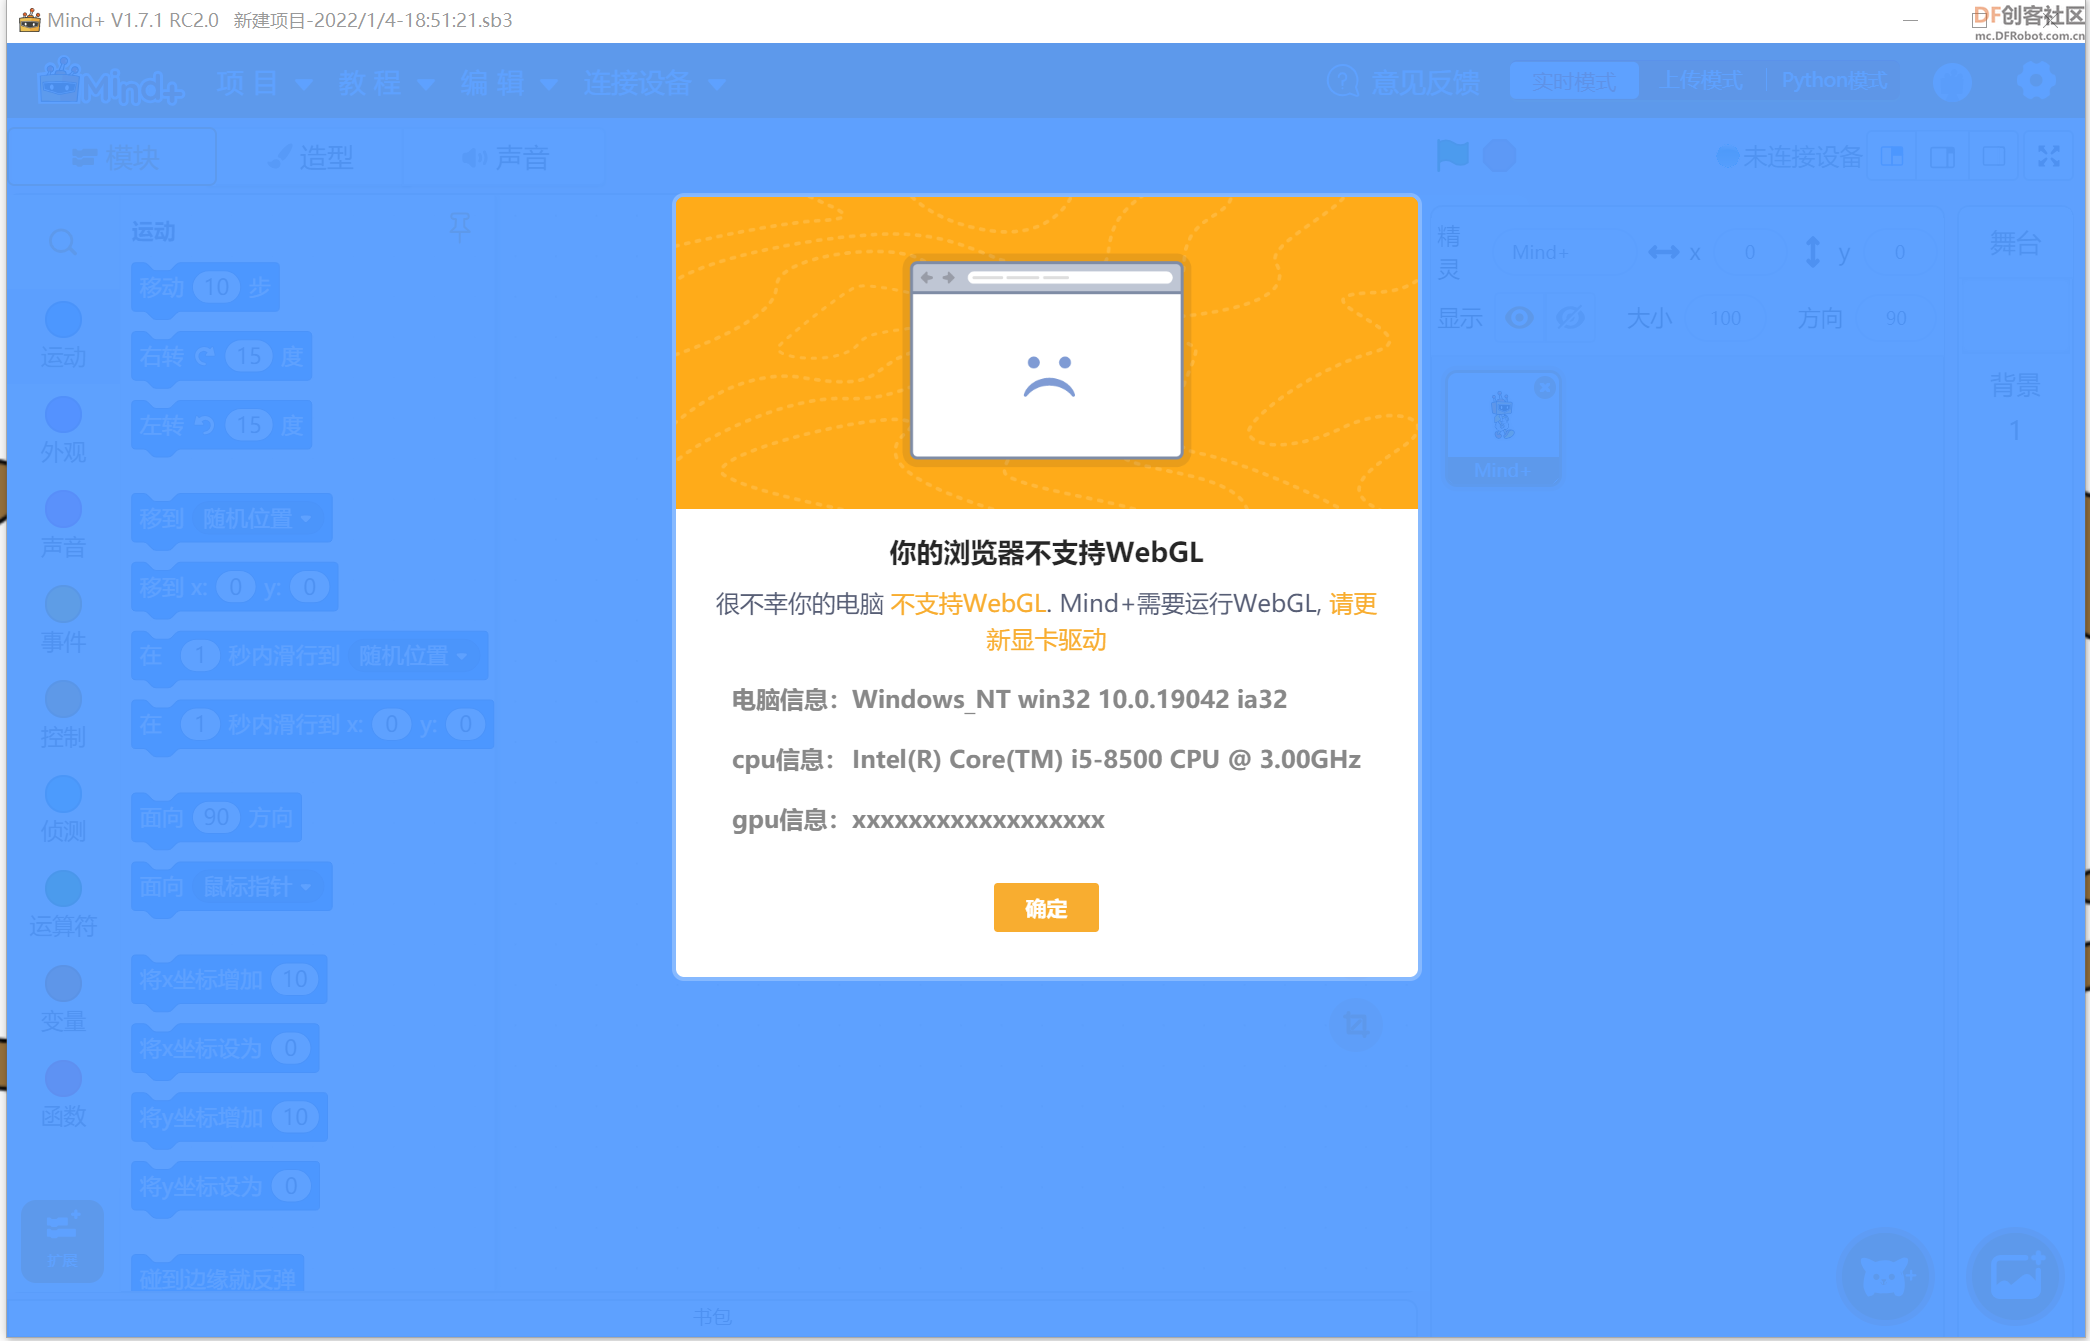Viewport: 2090px width, 1341px height.
Task: Click the help icon beside 意见反馈
Action: point(1343,81)
